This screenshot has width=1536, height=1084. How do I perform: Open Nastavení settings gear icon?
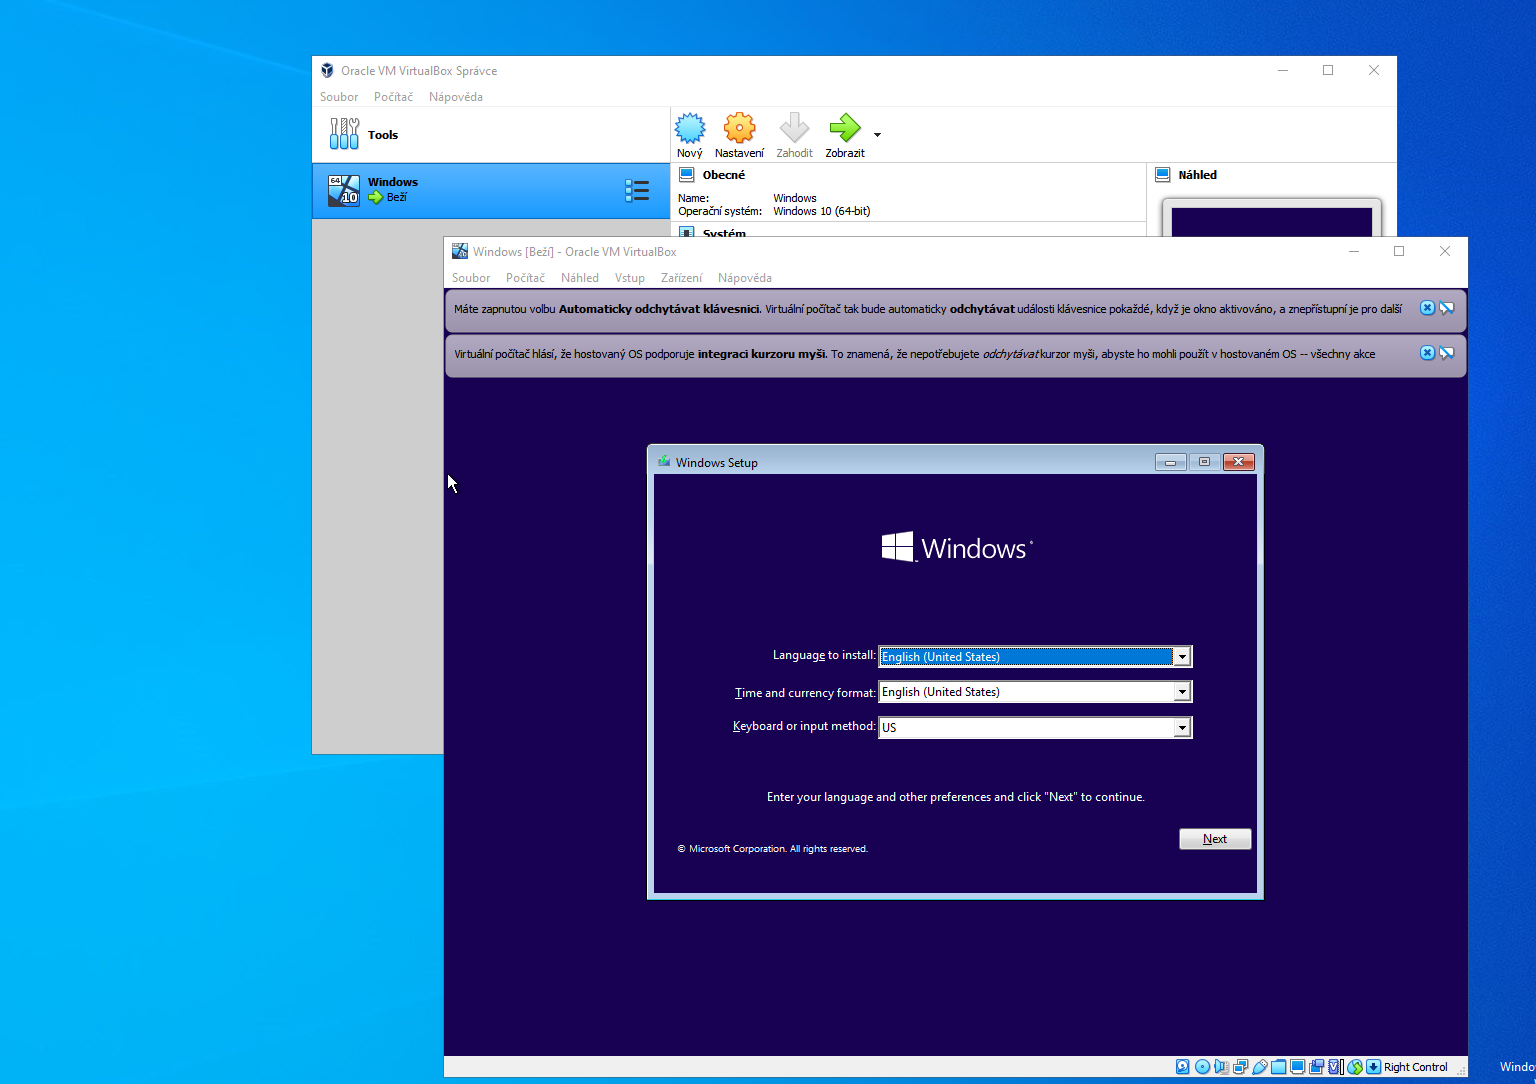(739, 128)
